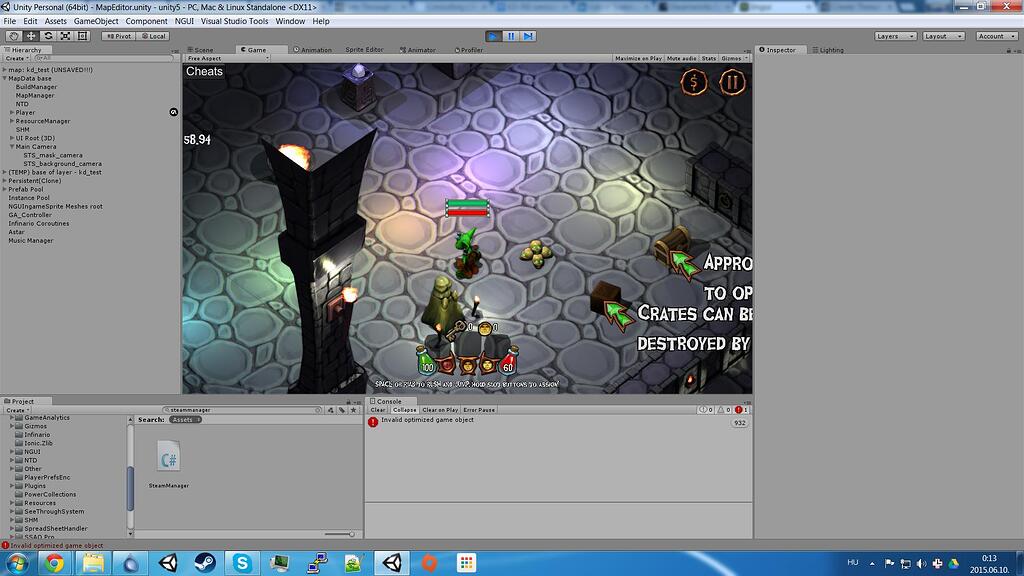Image resolution: width=1024 pixels, height=576 pixels.
Task: Select the Rotate tool in the toolbar
Action: (x=50, y=35)
